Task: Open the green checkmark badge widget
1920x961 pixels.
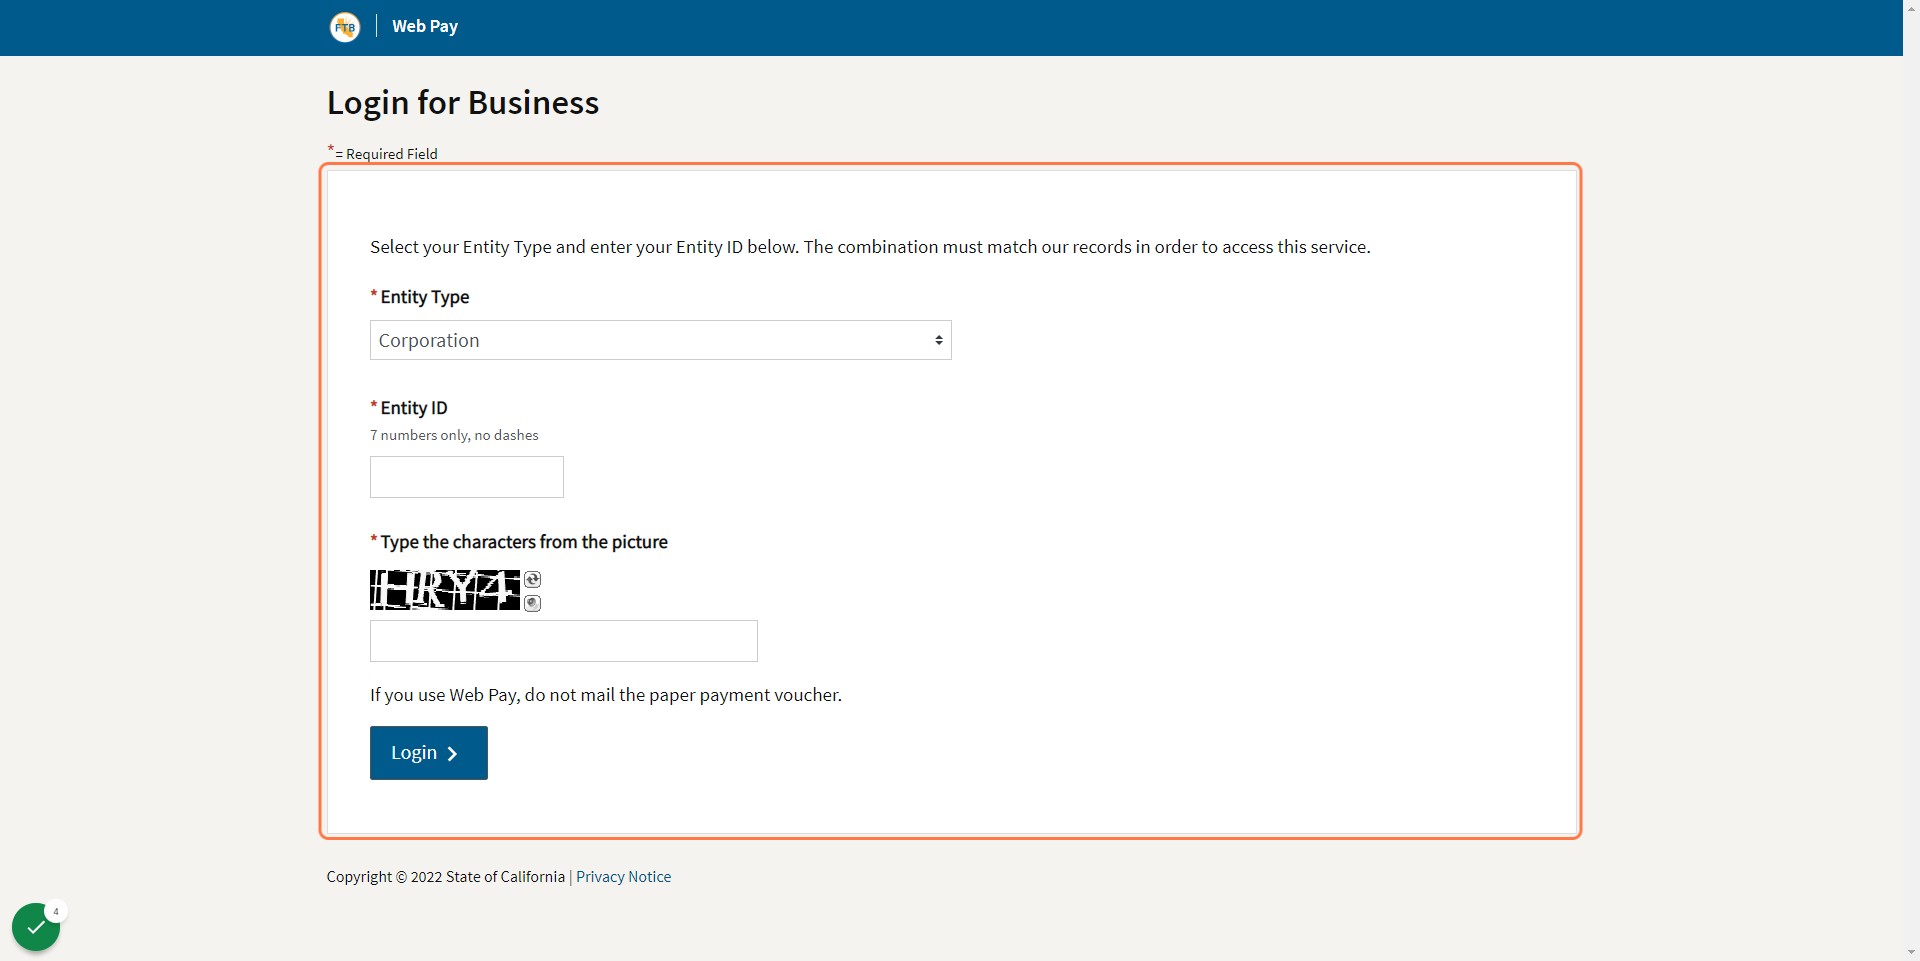Action: (x=36, y=927)
